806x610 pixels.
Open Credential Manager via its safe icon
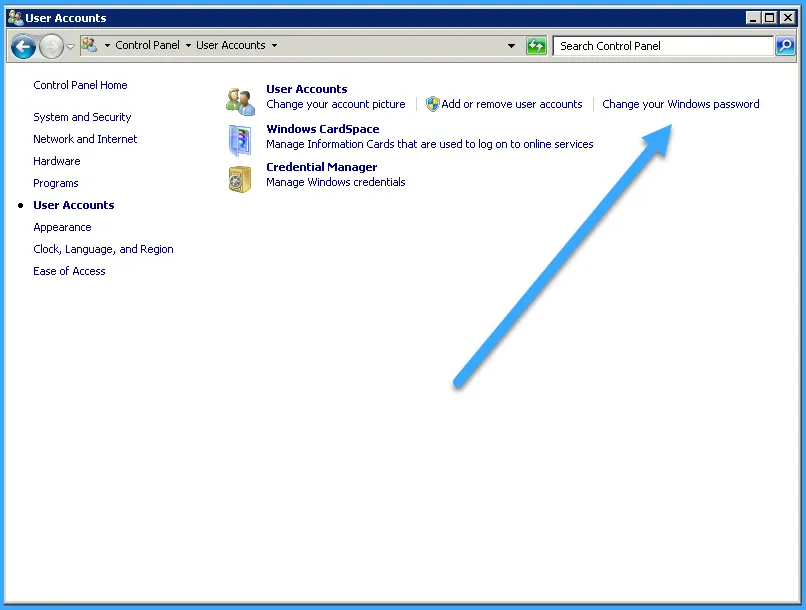[x=240, y=178]
